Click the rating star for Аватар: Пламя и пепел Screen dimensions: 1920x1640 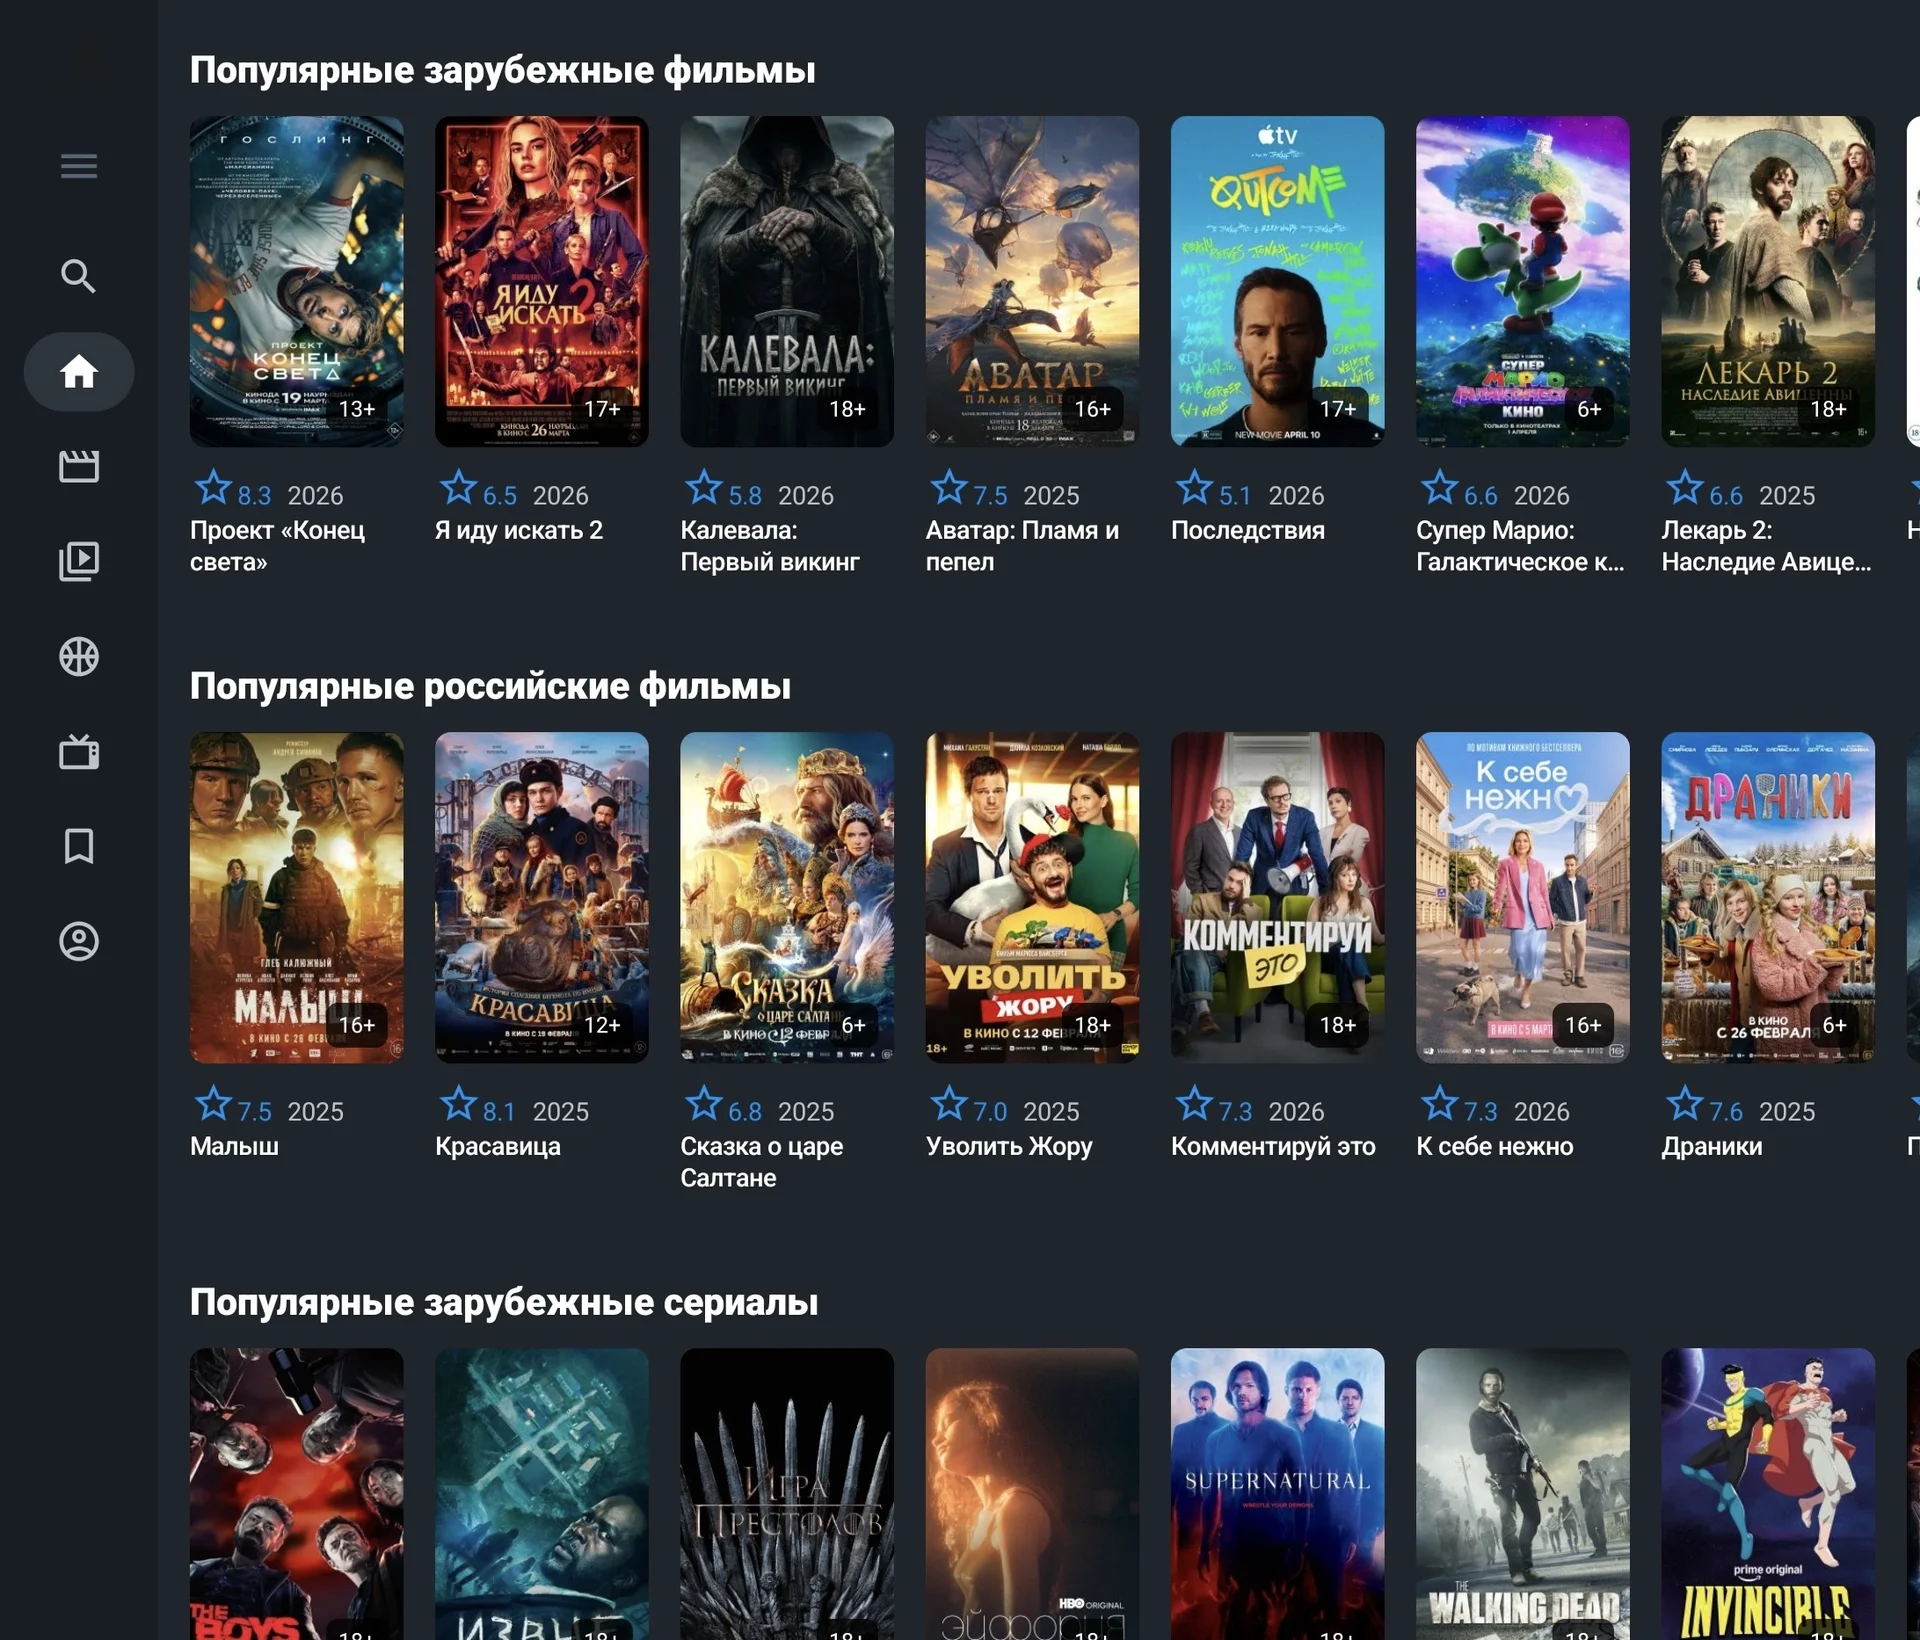click(949, 489)
